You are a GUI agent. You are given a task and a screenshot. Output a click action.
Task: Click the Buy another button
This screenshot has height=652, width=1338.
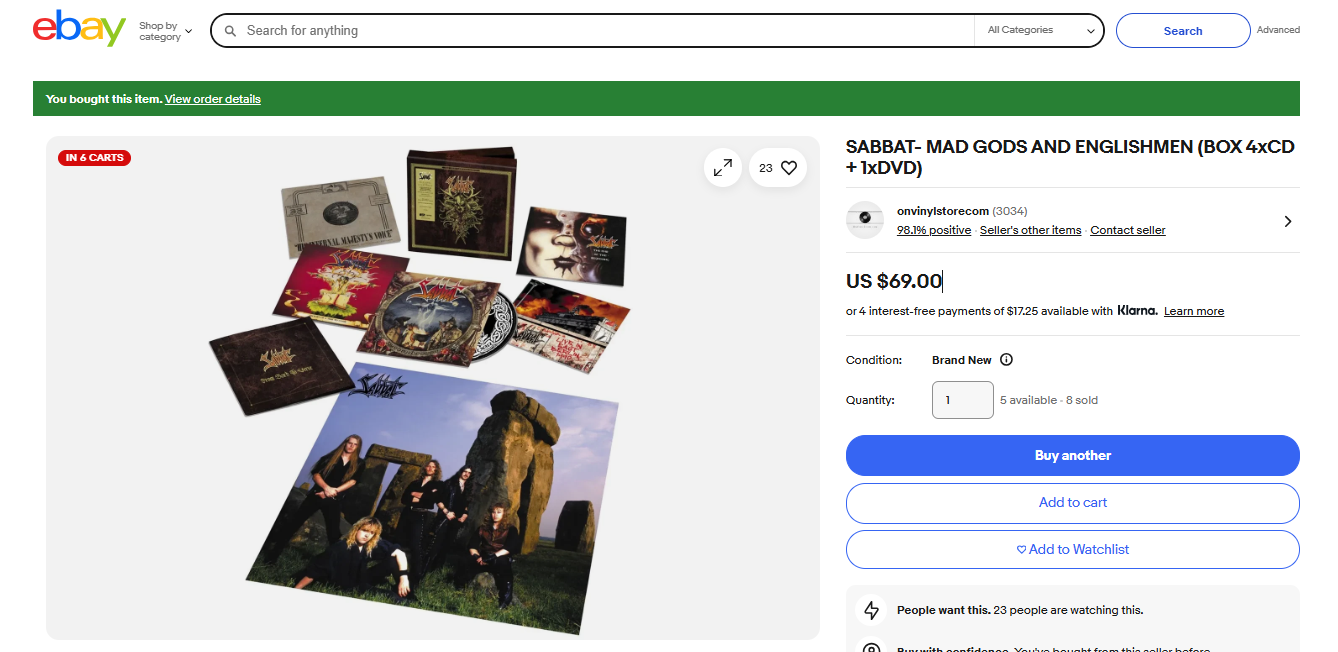1072,455
